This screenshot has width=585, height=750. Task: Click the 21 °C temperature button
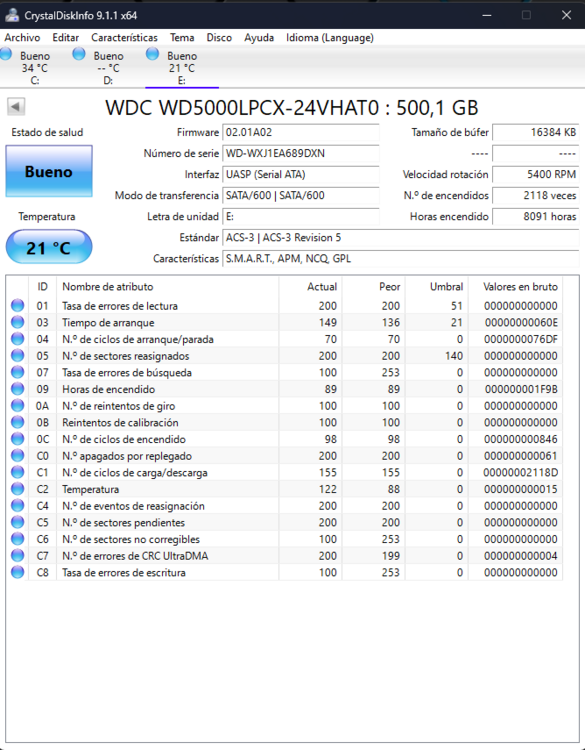49,247
